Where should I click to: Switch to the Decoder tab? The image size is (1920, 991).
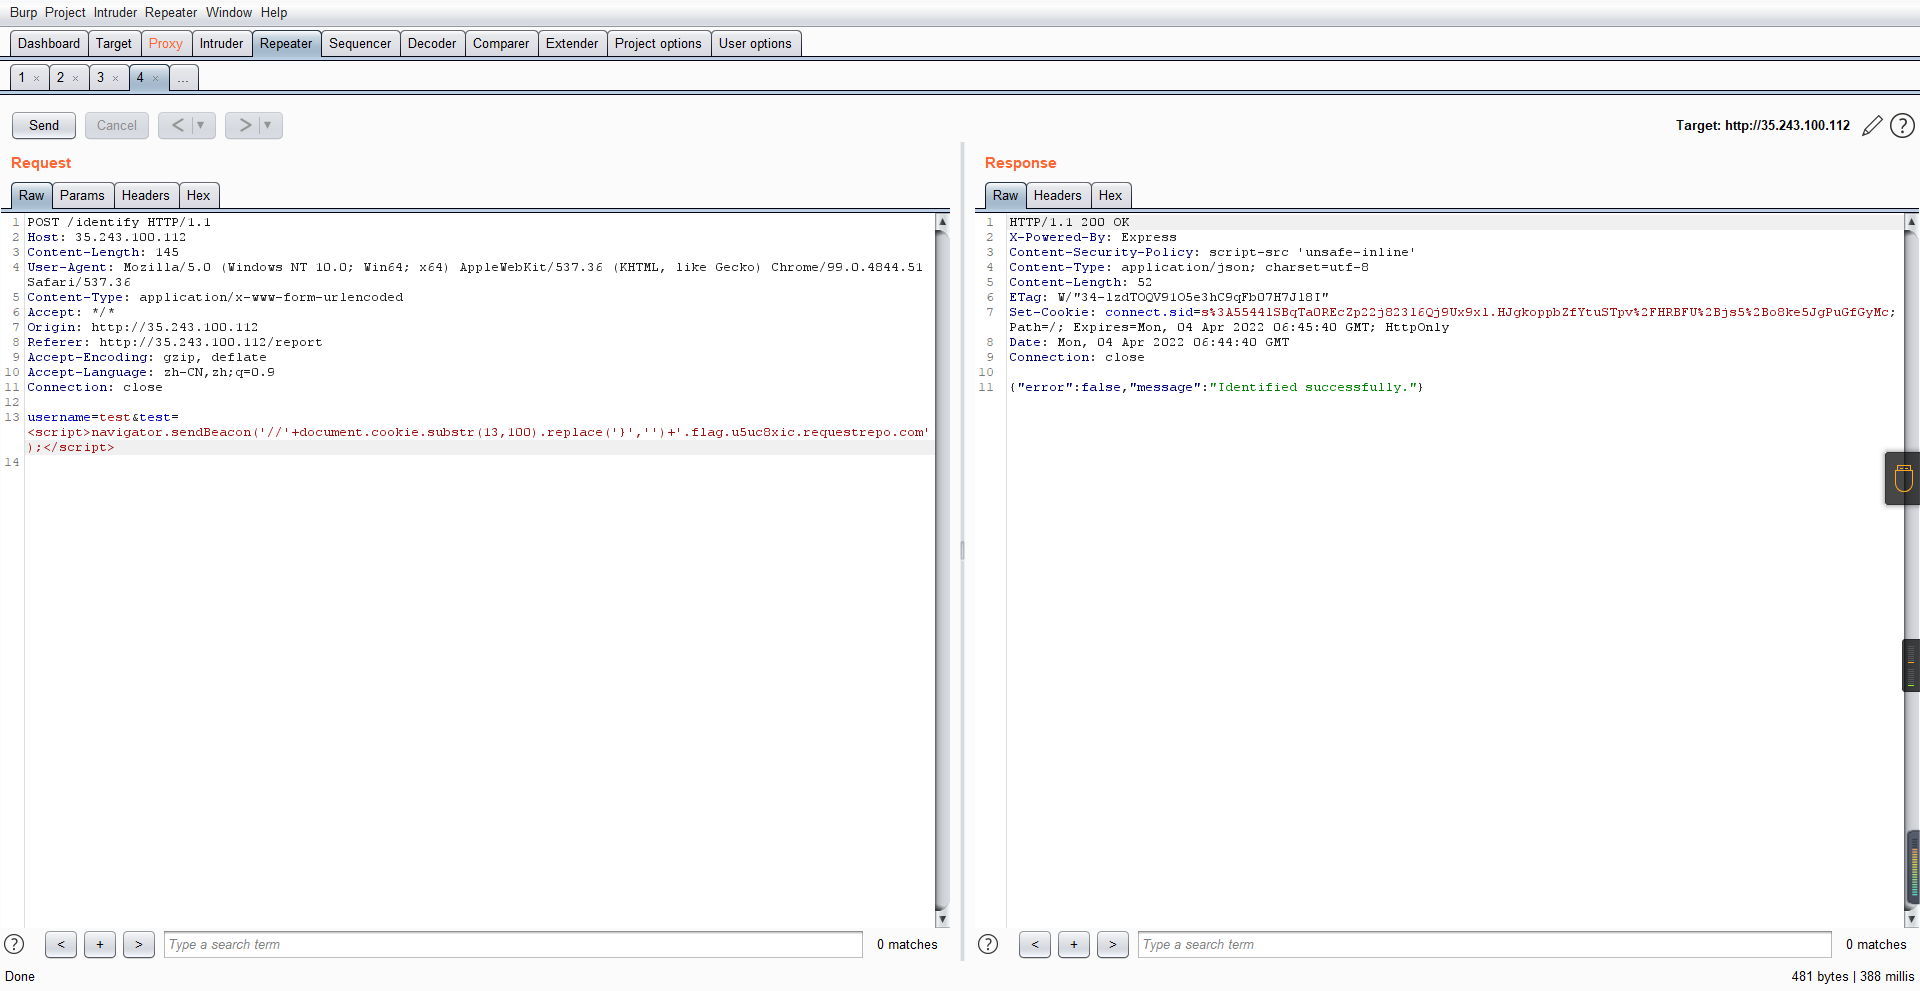coord(432,43)
